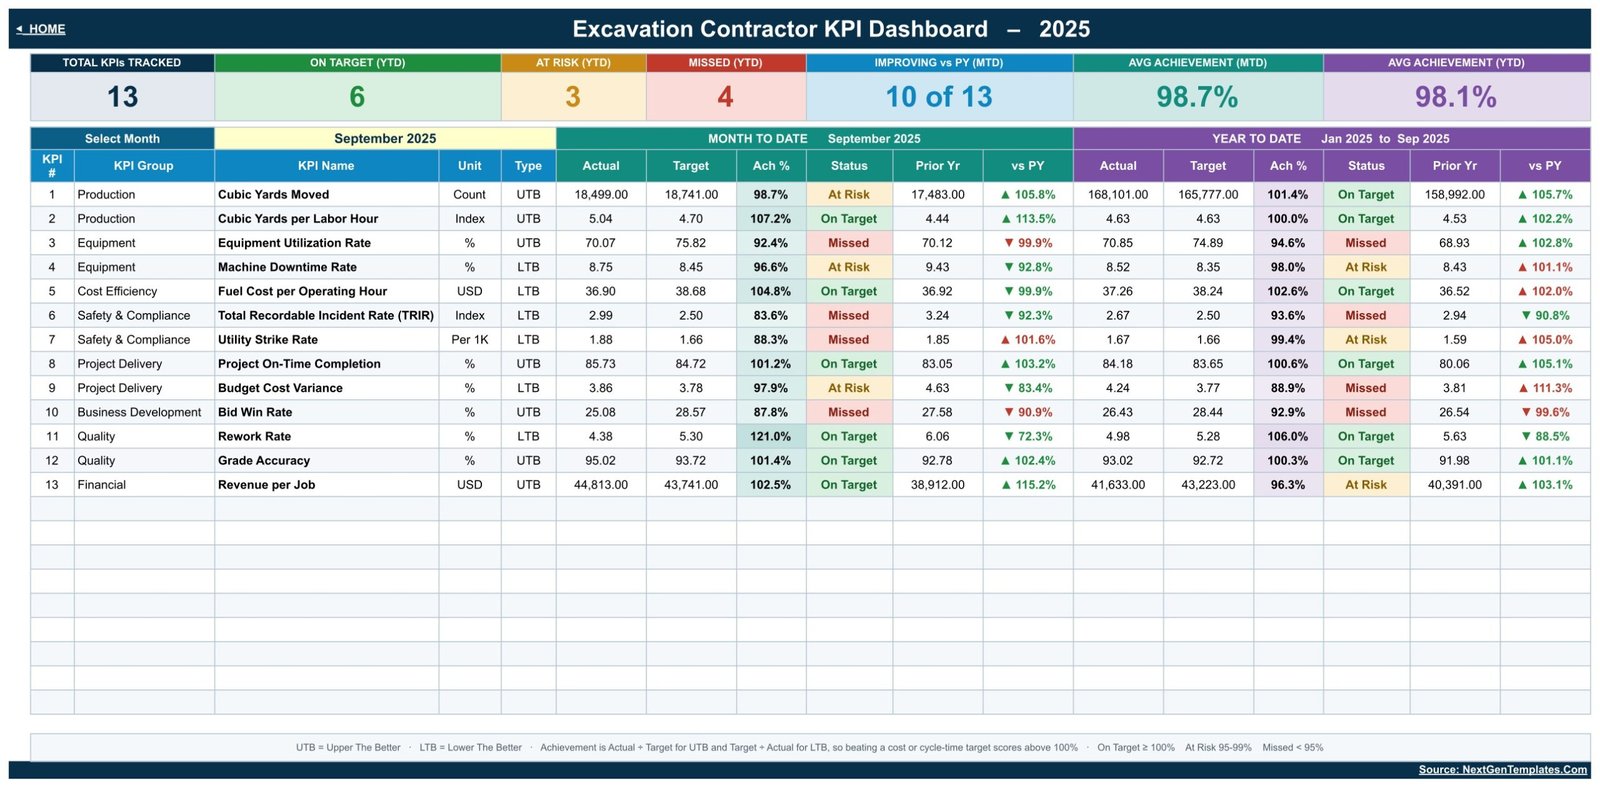The width and height of the screenshot is (1600, 788).
Task: Click Avg Achievement YTD value 98.1%
Action: 1456,97
